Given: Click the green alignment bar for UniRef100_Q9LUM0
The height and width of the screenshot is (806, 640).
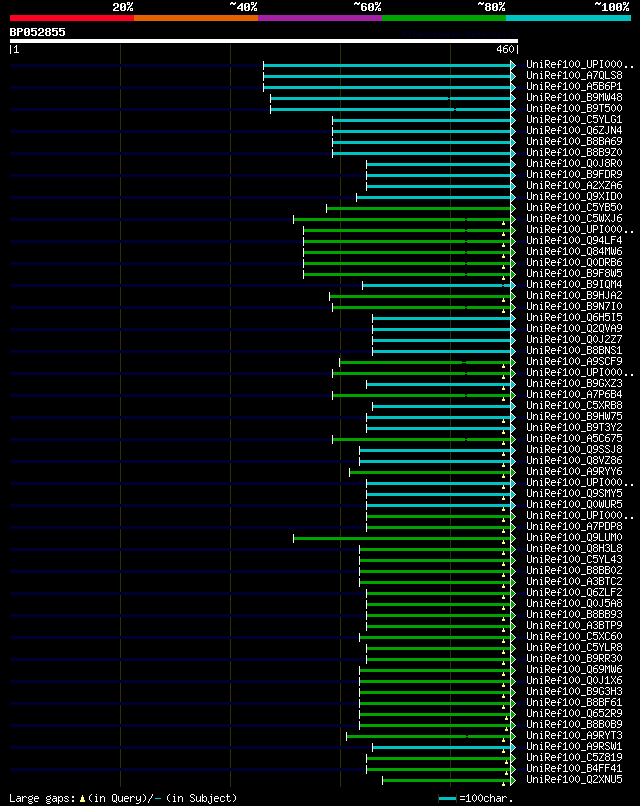Looking at the screenshot, I should point(402,539).
